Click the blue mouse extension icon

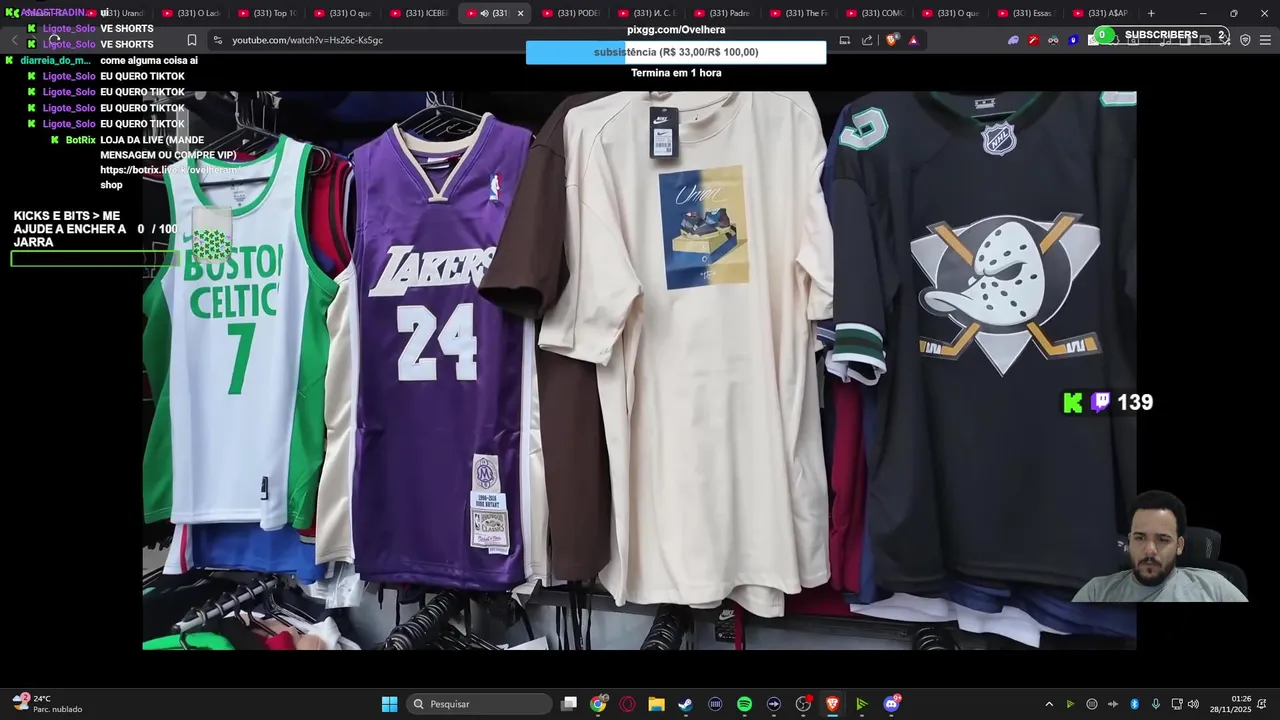pyautogui.click(x=1073, y=40)
